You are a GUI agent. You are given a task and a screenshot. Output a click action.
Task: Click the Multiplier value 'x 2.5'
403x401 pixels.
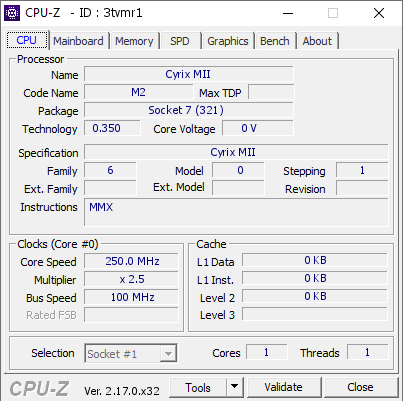tap(131, 279)
